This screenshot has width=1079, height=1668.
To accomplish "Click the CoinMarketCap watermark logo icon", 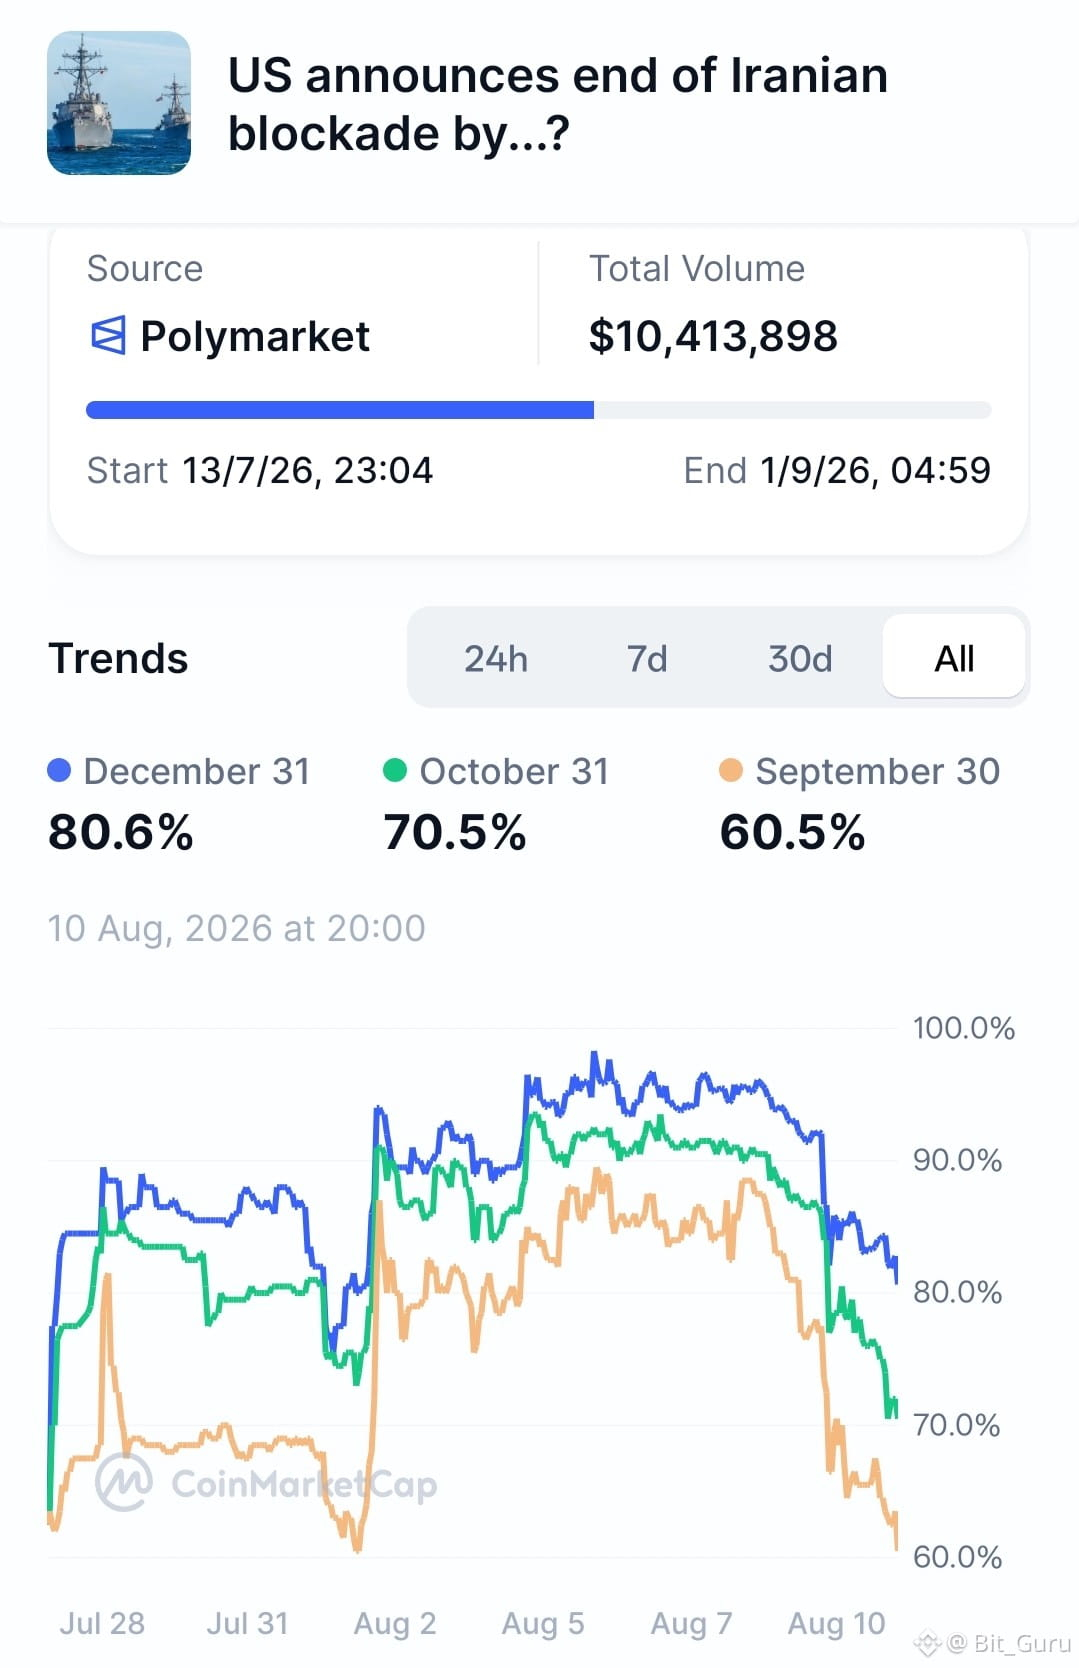I will 124,1482.
